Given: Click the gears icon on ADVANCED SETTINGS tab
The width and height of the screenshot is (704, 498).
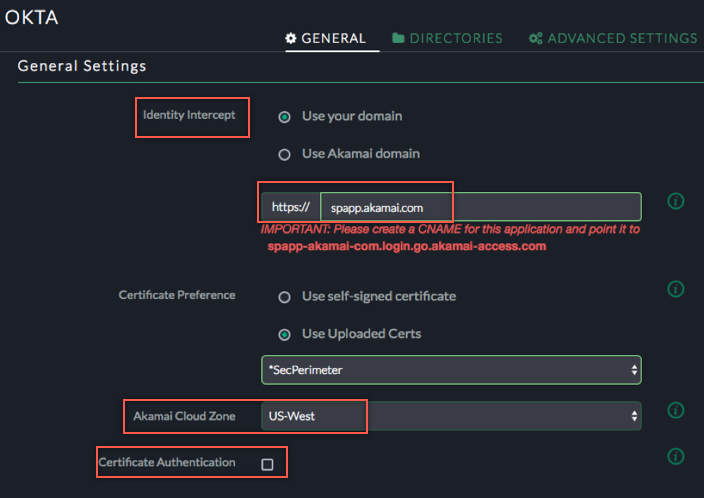Looking at the screenshot, I should [535, 38].
